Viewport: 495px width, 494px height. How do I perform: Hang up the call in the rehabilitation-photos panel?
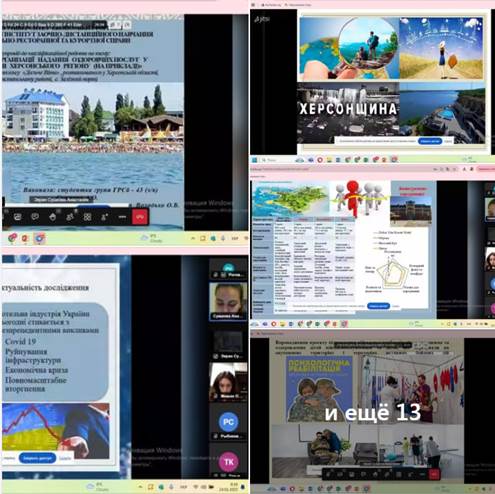(x=434, y=474)
